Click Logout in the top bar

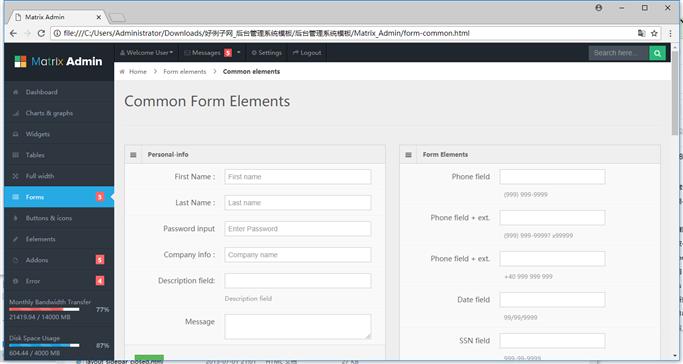[x=307, y=53]
